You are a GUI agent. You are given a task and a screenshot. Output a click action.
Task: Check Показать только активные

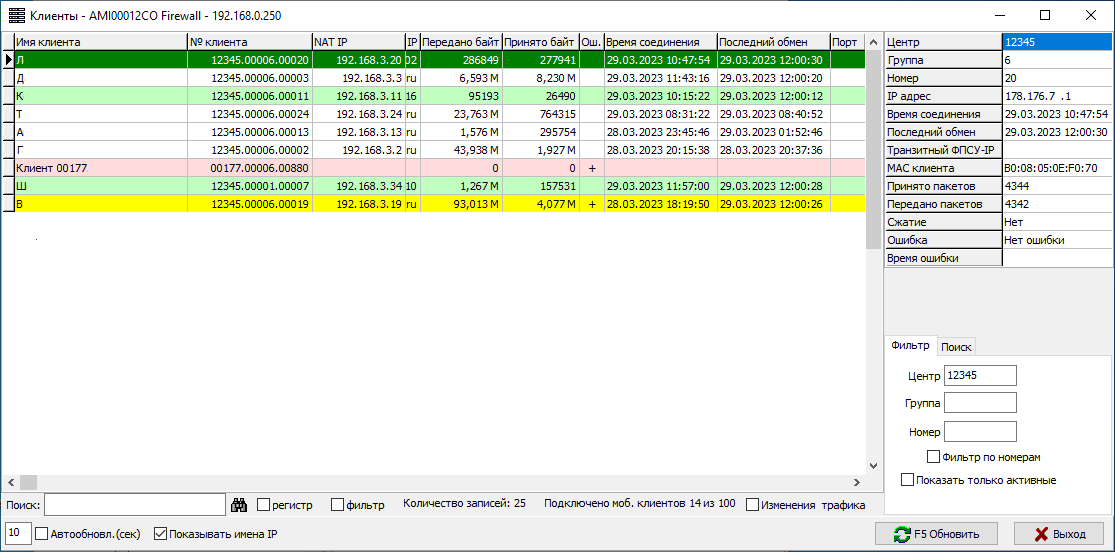908,480
